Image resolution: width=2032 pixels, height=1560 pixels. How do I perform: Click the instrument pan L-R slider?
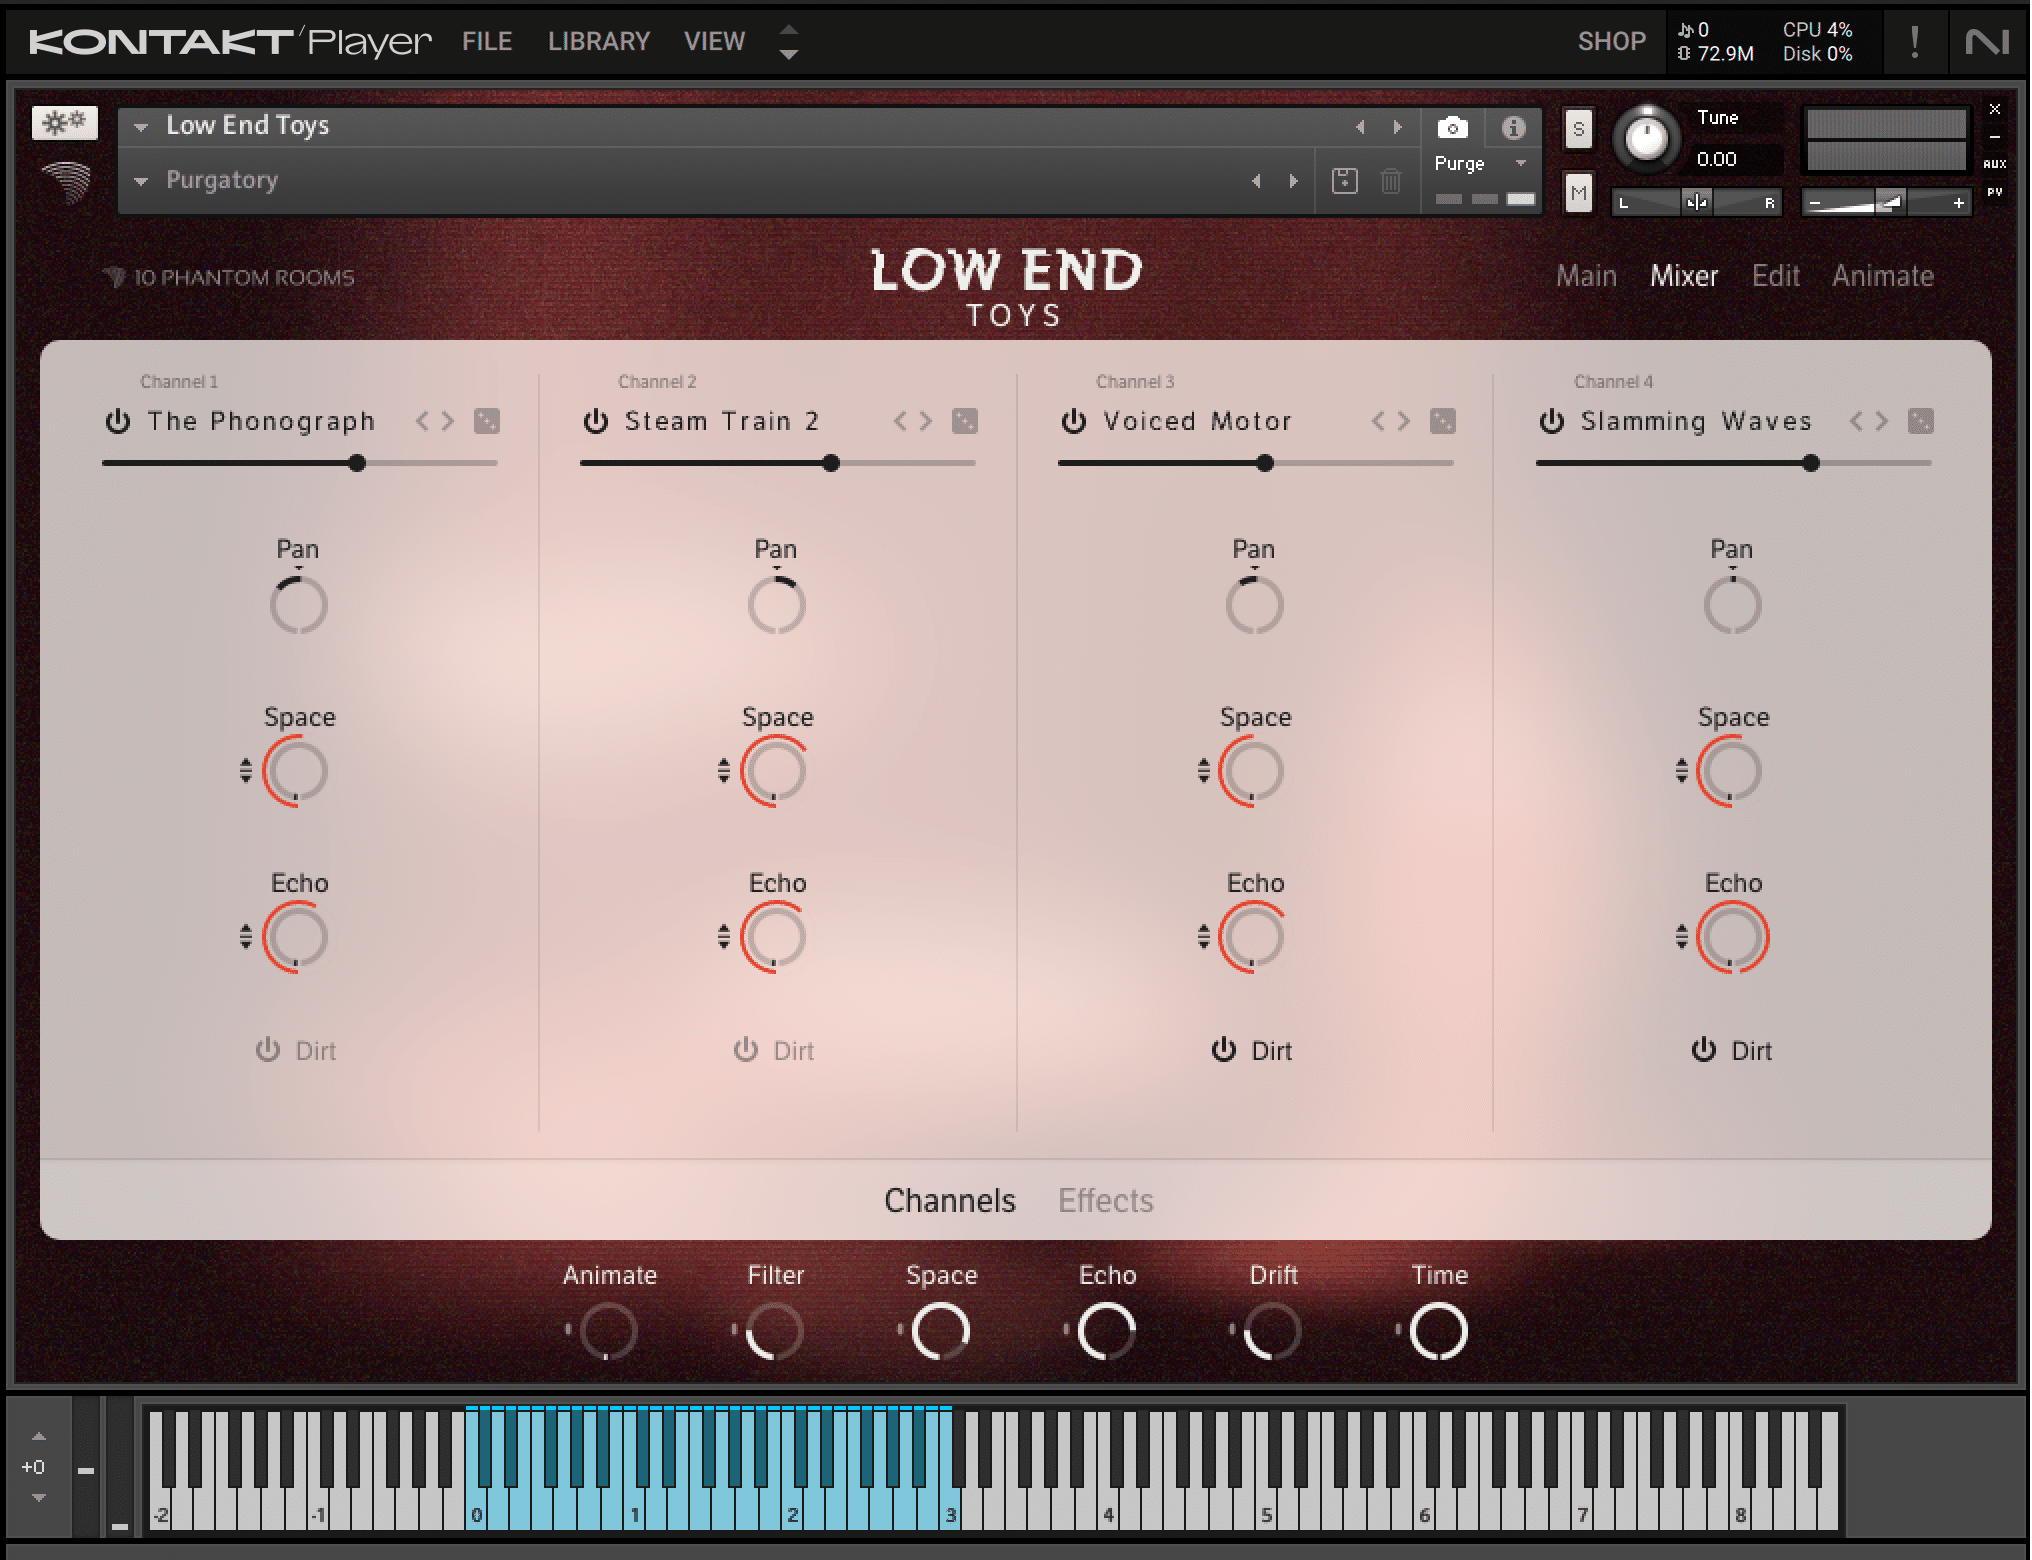coord(1696,203)
